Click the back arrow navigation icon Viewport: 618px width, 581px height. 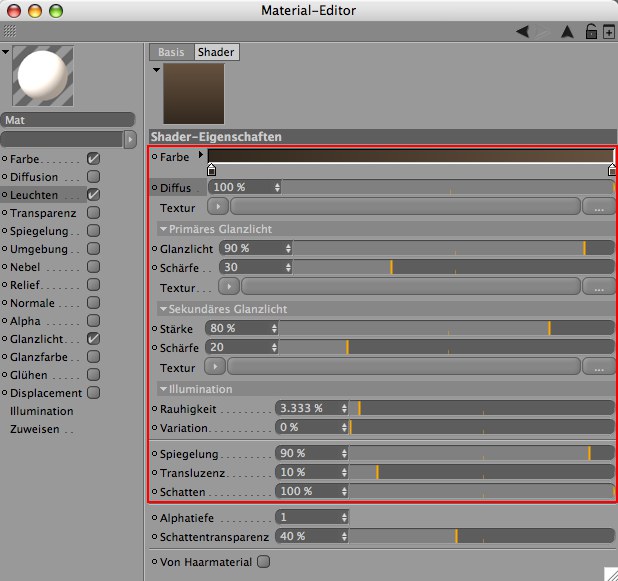(x=523, y=32)
